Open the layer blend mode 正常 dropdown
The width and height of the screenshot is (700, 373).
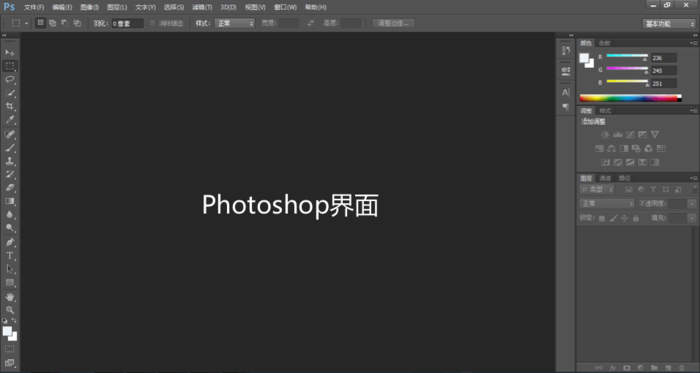(x=607, y=204)
